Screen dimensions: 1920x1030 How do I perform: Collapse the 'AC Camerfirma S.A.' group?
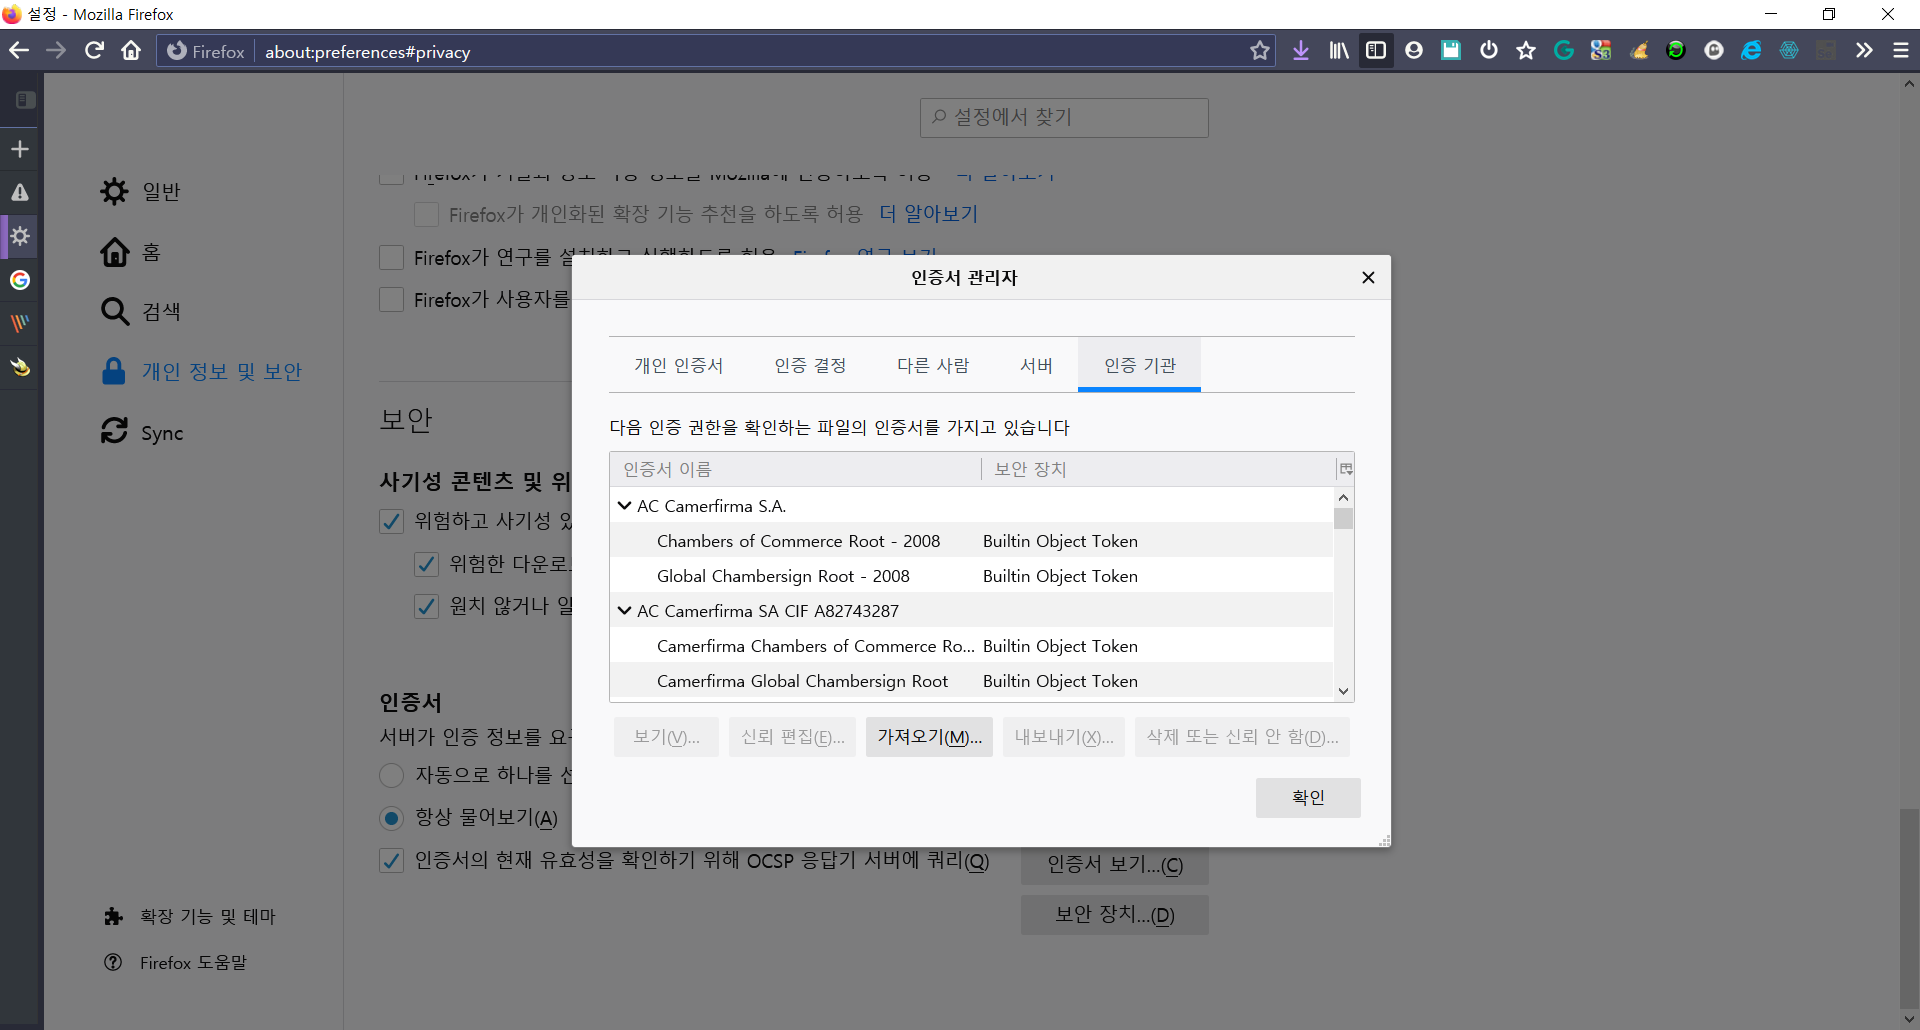pyautogui.click(x=624, y=506)
